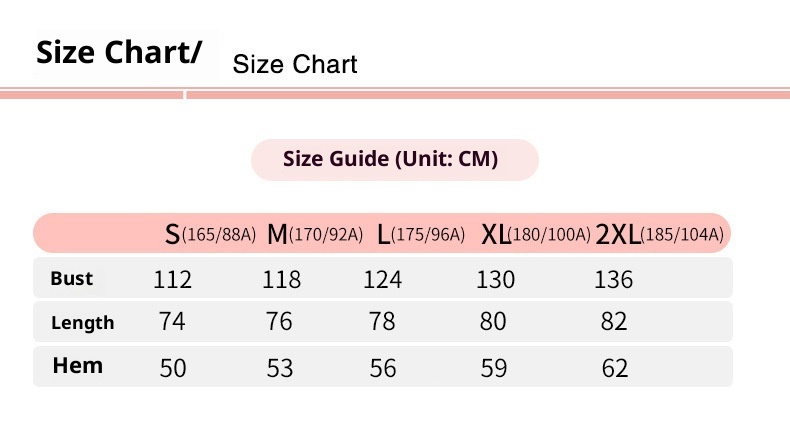The width and height of the screenshot is (790, 428).
Task: Select length value 76 for size M
Action: tap(279, 322)
